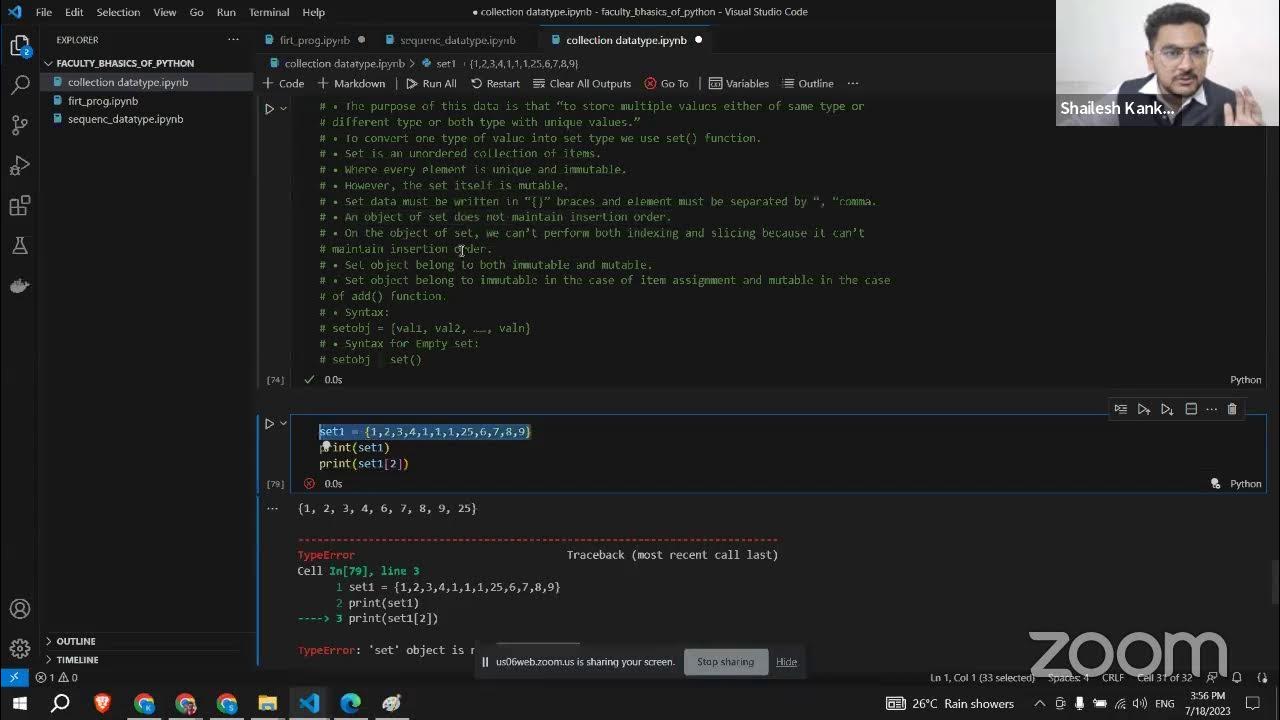Clear All Outputs in notebook
This screenshot has width=1280, height=720.
[582, 83]
